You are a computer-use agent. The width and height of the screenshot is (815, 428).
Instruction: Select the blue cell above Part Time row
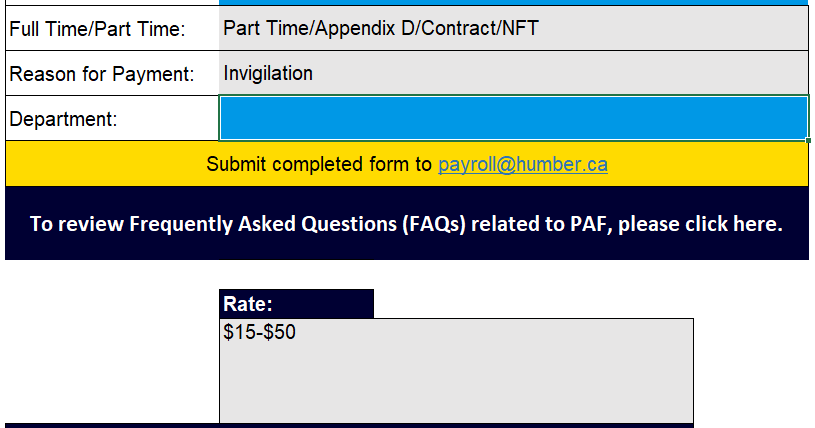(x=514, y=2)
